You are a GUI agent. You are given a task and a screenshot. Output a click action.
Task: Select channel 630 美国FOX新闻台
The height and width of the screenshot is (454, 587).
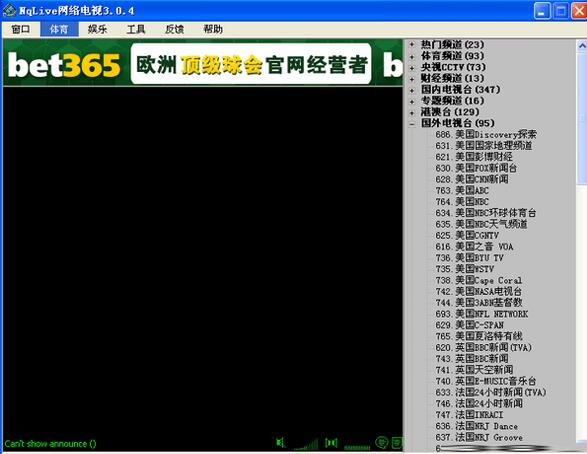(x=476, y=168)
